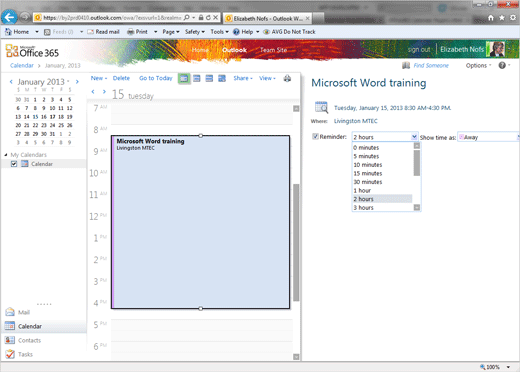Open the IE tools gear icon
Image resolution: width=520 pixels, height=372 pixels.
coord(513,18)
